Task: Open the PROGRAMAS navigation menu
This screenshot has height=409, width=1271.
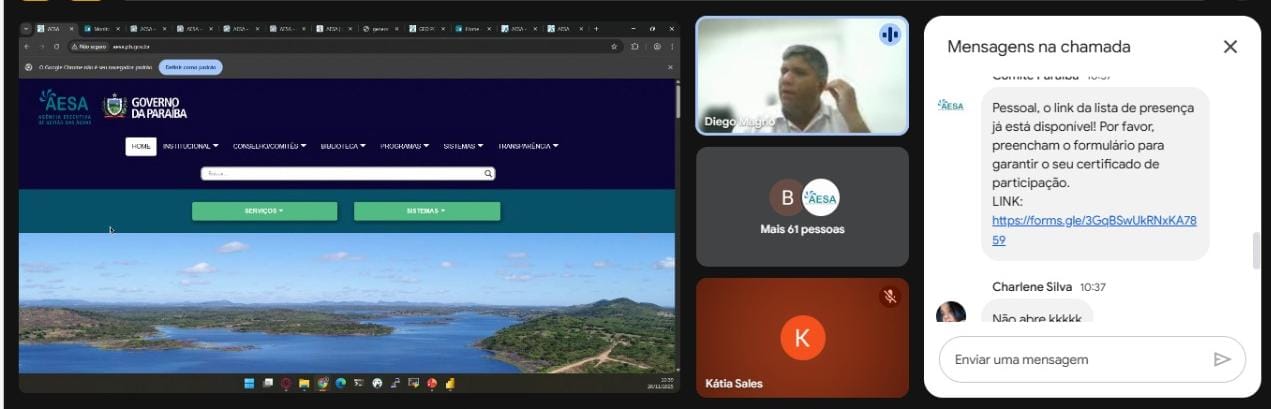Action: coord(404,146)
